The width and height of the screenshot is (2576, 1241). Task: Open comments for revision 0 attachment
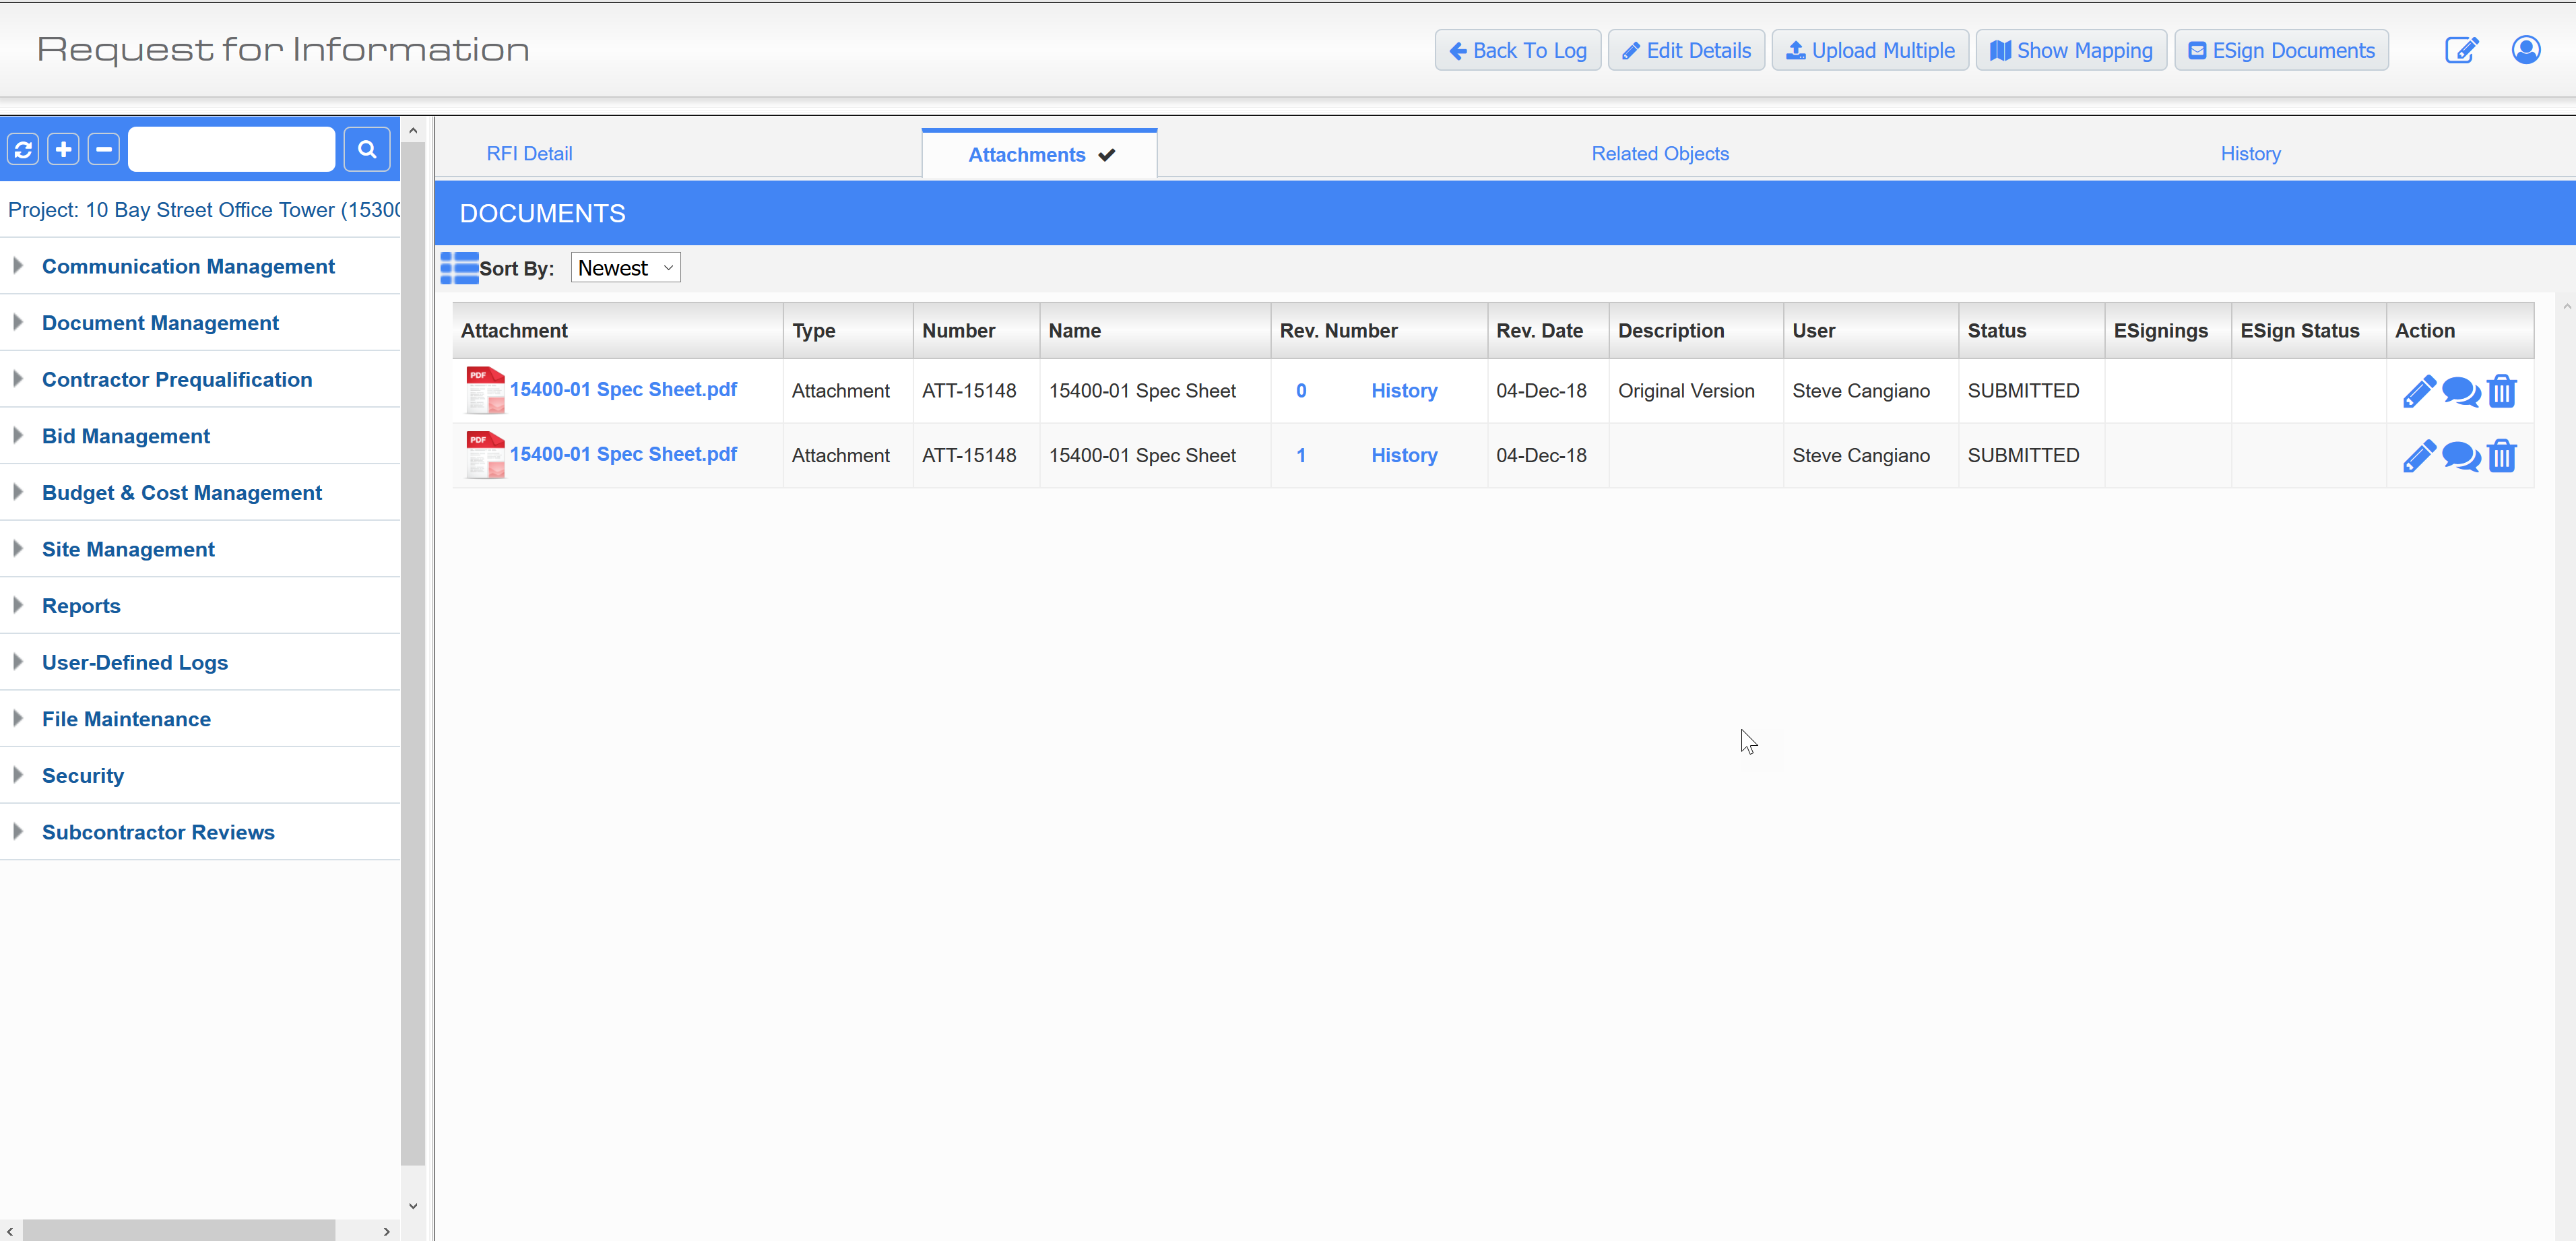click(x=2461, y=391)
